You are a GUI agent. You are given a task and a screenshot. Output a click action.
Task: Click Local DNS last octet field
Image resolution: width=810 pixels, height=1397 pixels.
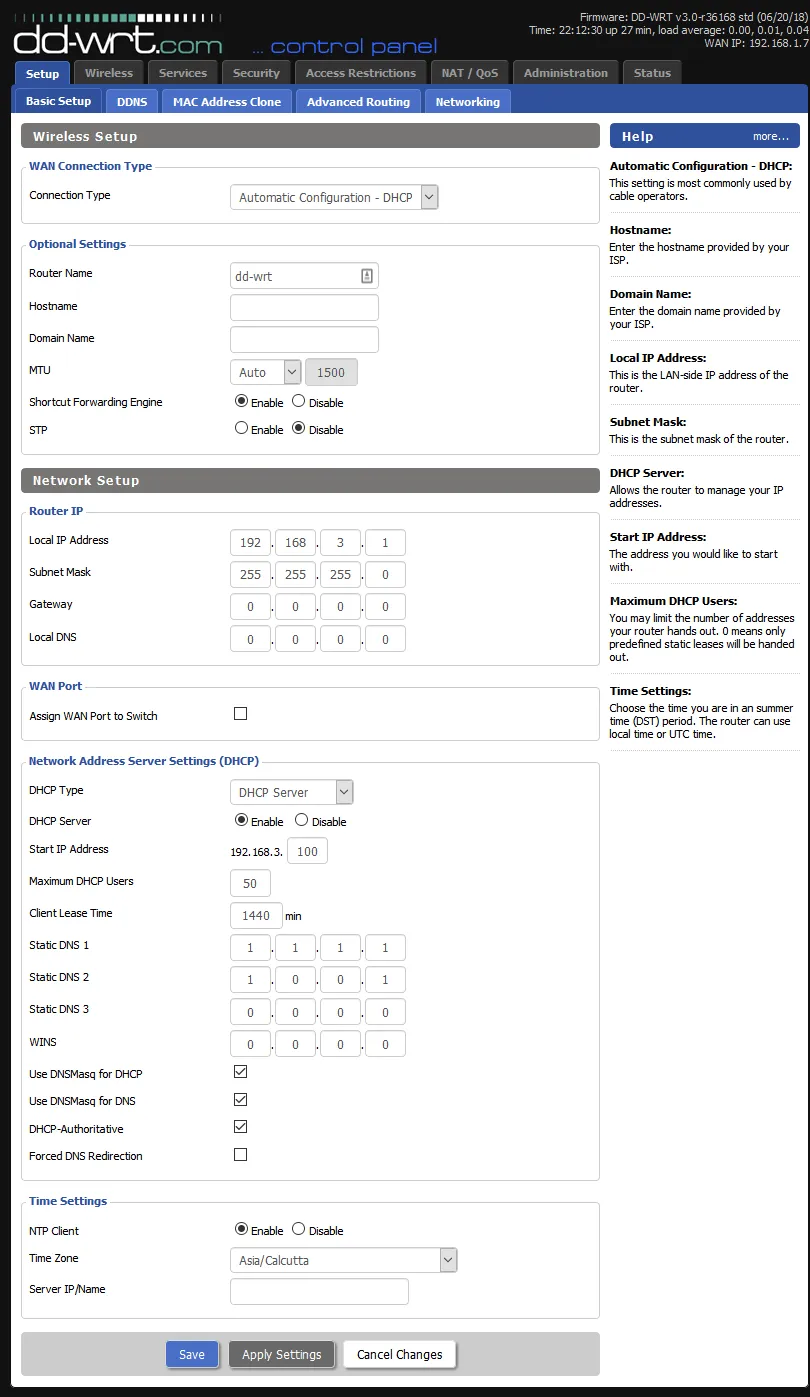(x=385, y=639)
